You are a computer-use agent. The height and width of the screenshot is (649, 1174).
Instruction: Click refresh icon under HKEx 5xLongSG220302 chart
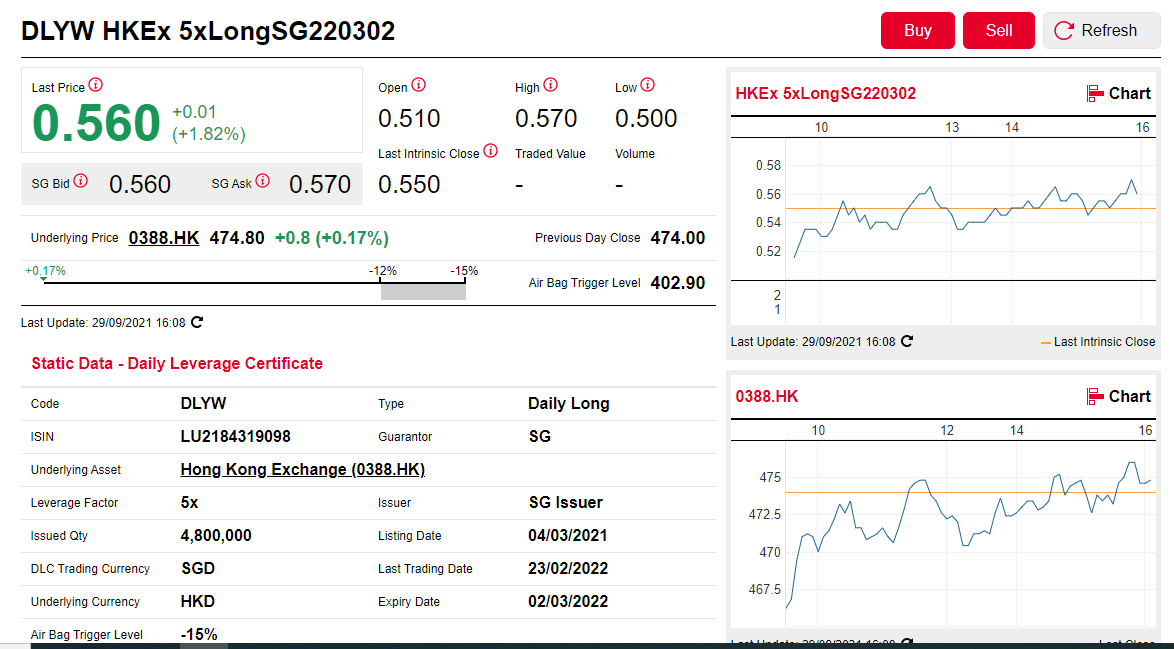click(907, 341)
